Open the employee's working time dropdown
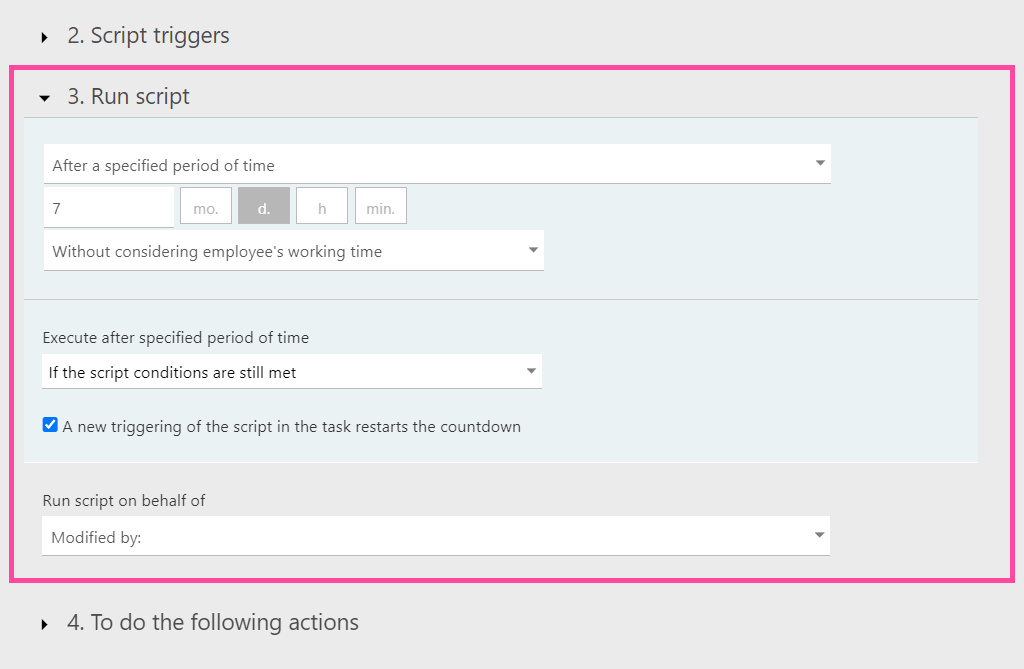 [x=294, y=251]
